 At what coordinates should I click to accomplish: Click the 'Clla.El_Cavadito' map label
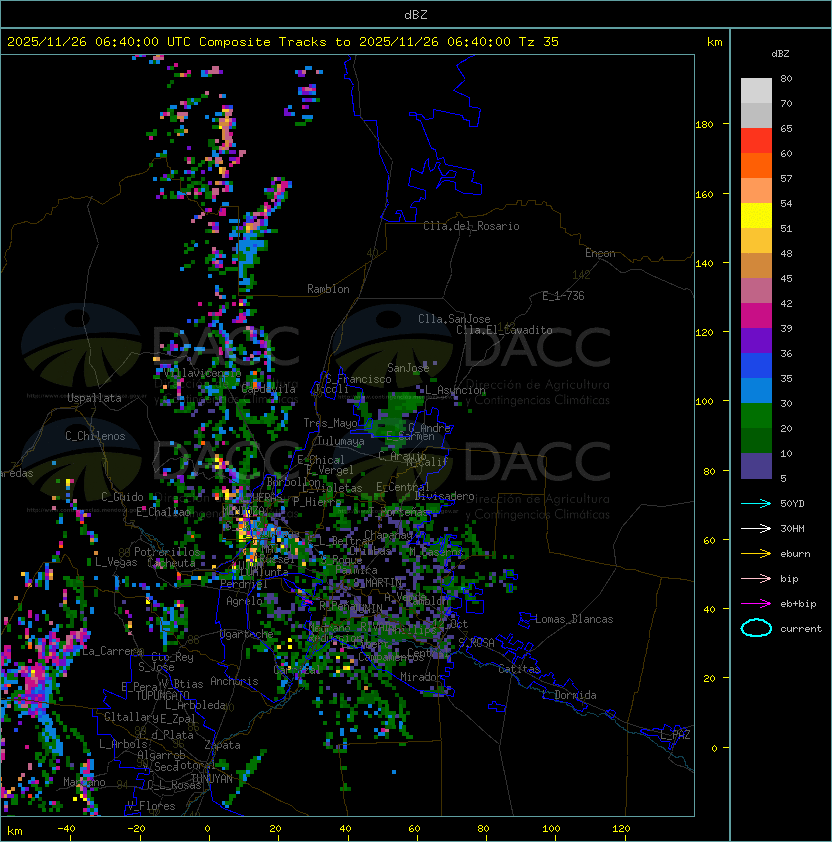point(504,330)
